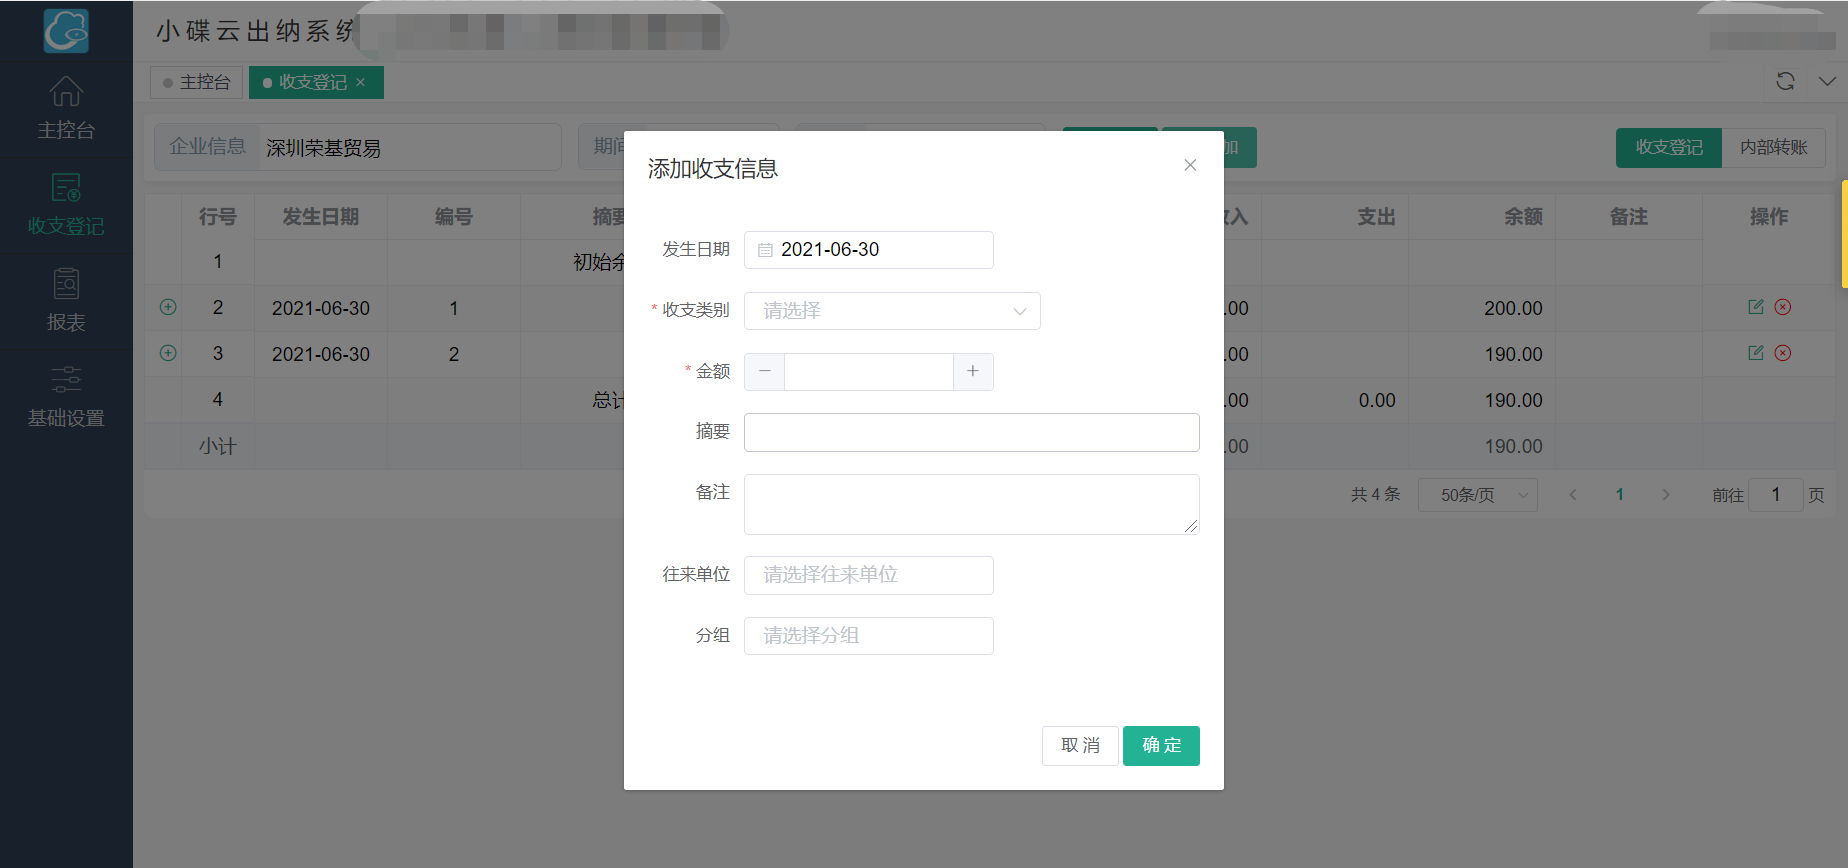Expand the tab bar chevron menu

coord(1827,81)
